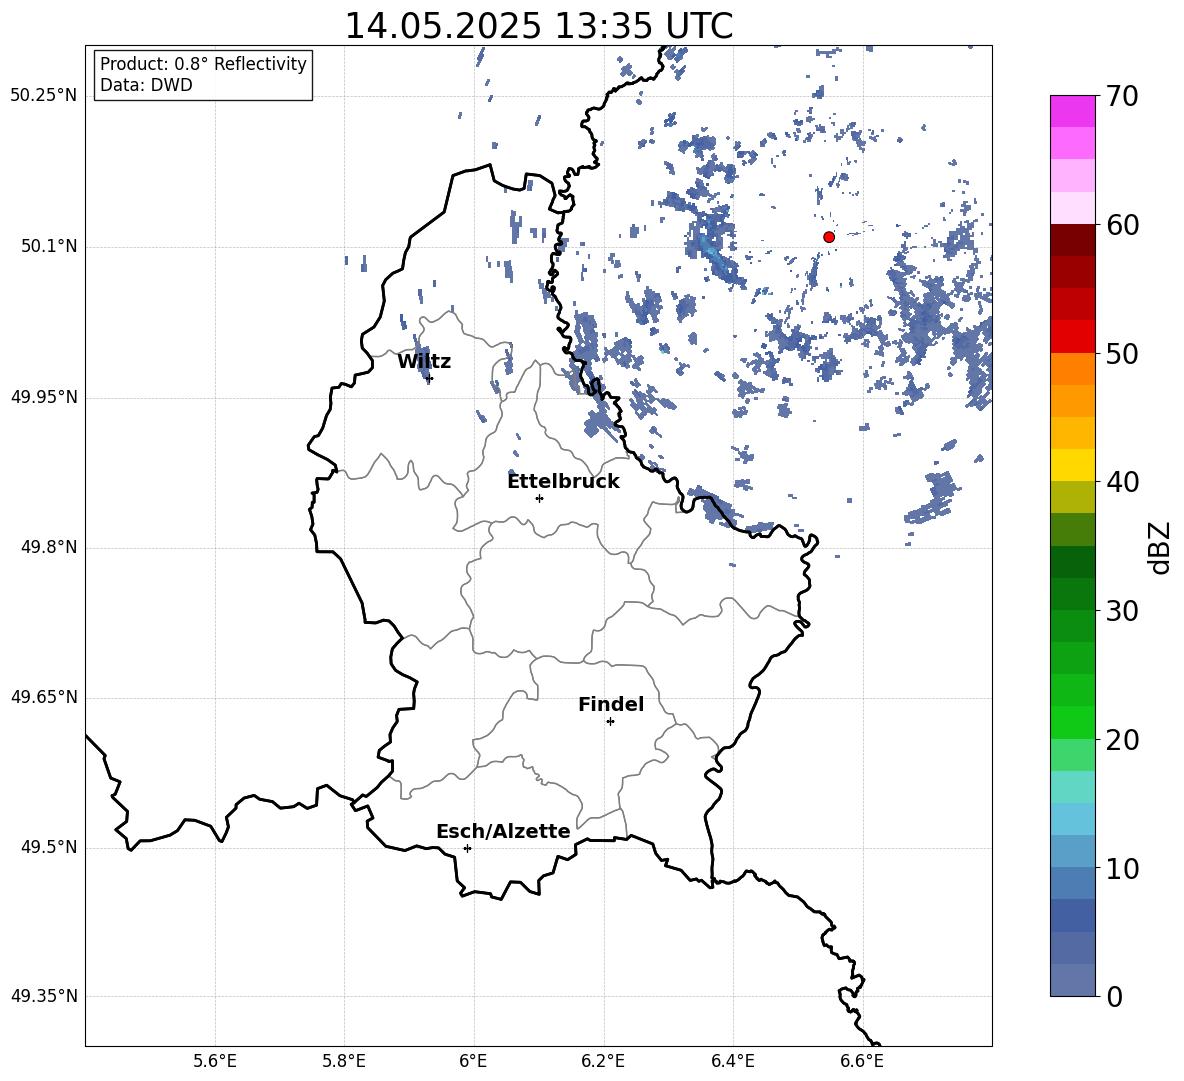This screenshot has width=1184, height=1081.
Task: Click the 6°E longitude label
Action: tap(474, 1061)
